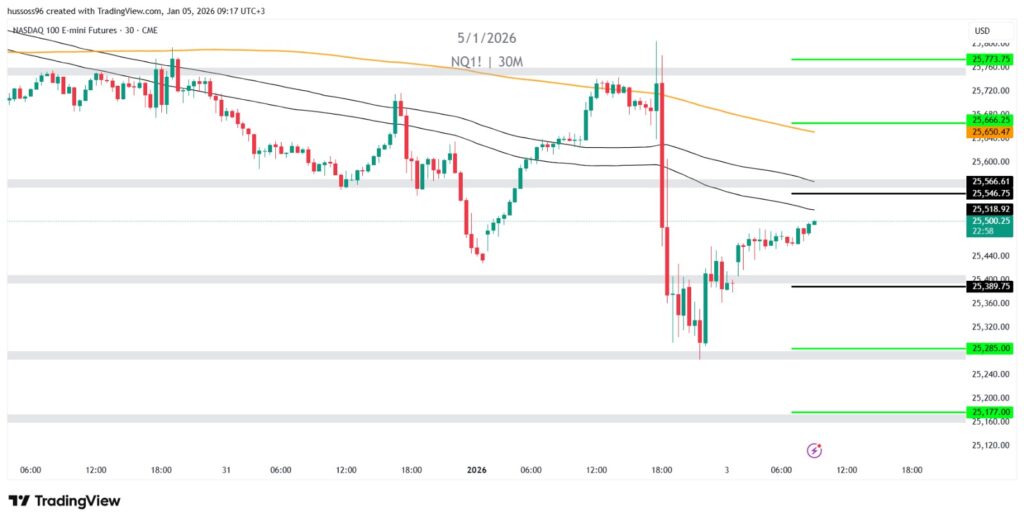The height and width of the screenshot is (522, 1024).
Task: Select the green 25,177.00 price label
Action: coord(990,411)
